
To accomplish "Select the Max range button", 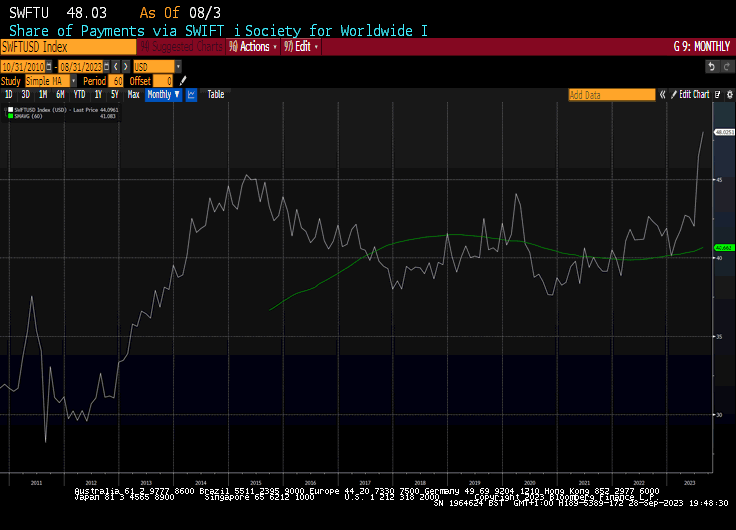I will click(x=133, y=94).
